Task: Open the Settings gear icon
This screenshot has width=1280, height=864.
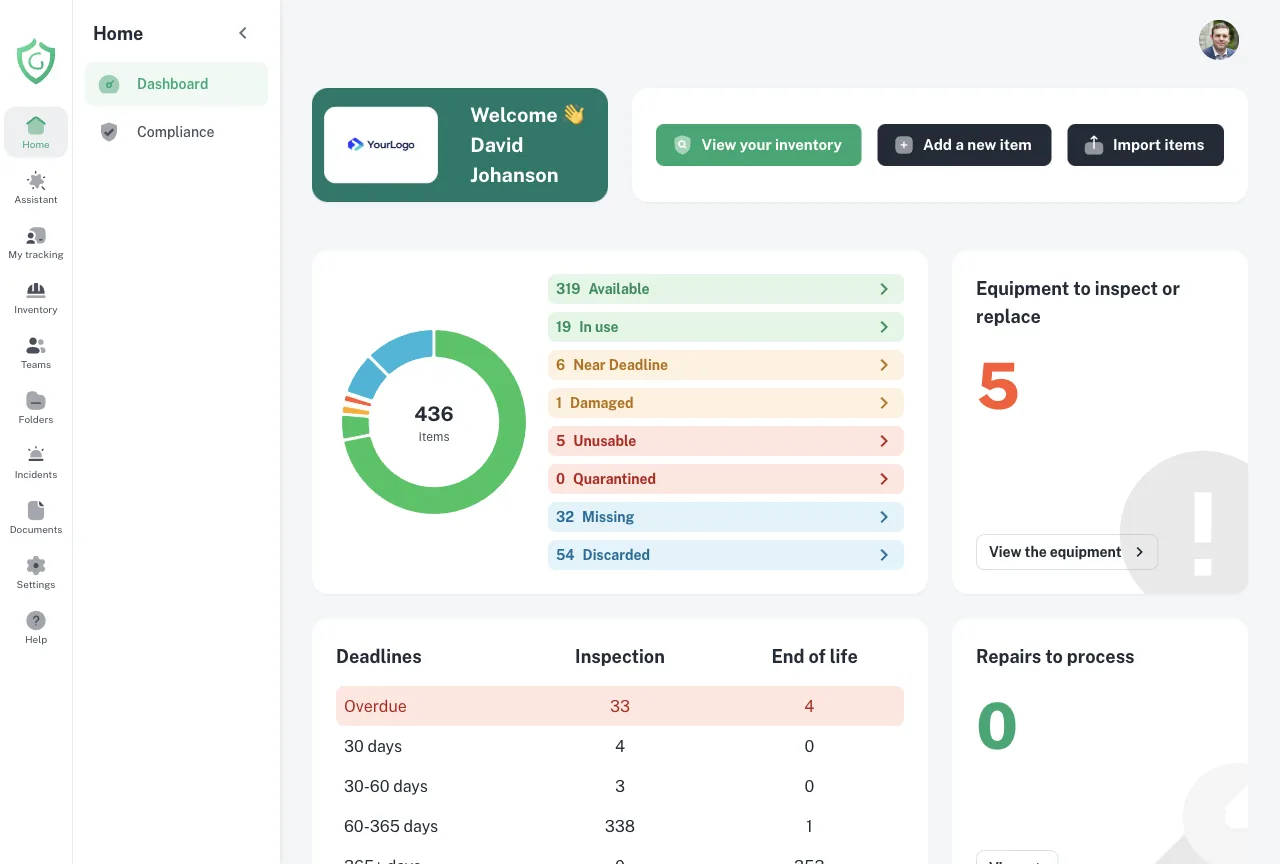Action: [36, 565]
